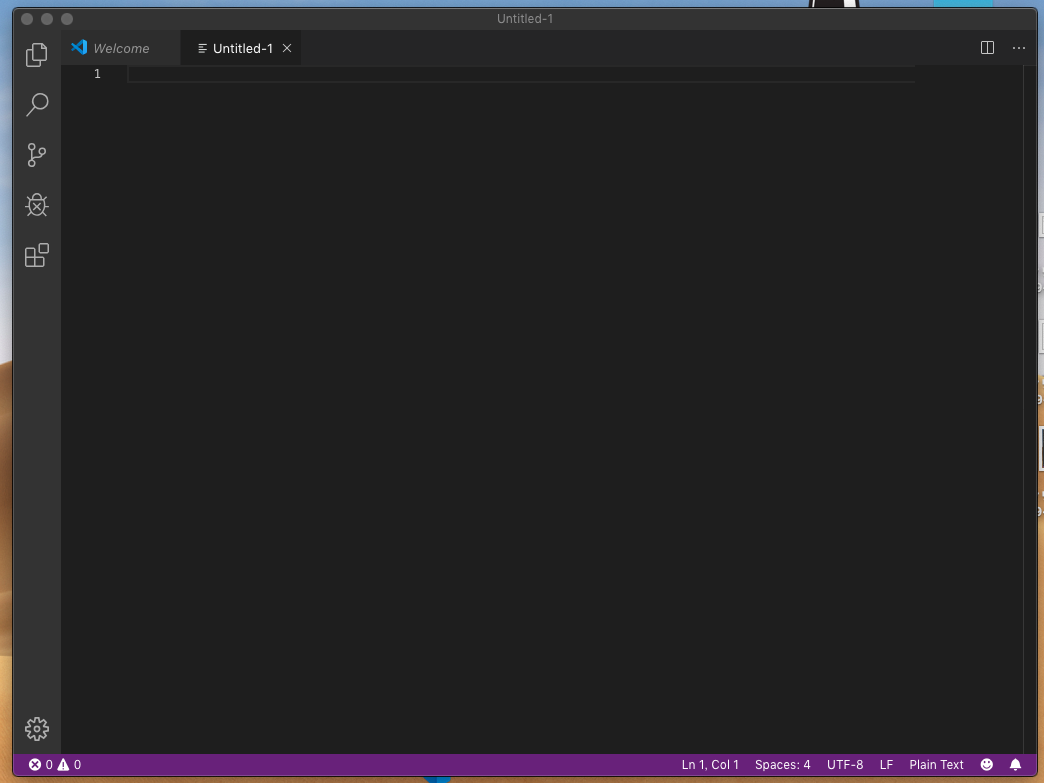Click the minimize window button
Screen dimensions: 1044x783
click(47, 19)
